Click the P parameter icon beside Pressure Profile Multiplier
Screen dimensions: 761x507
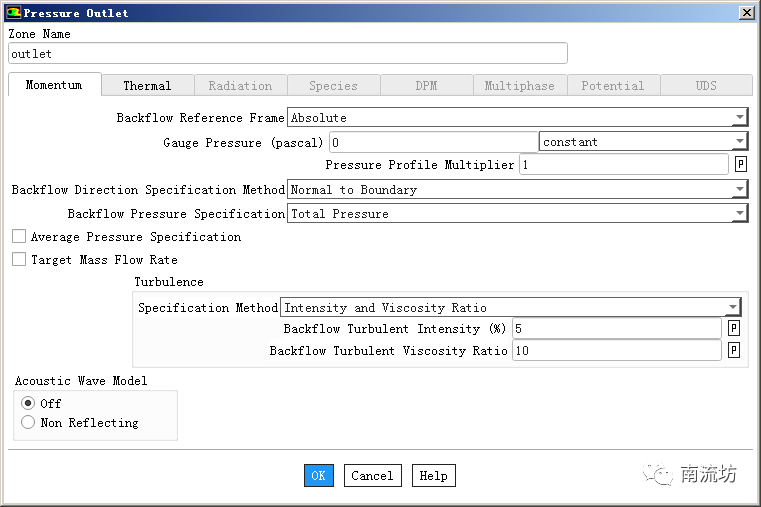(741, 165)
